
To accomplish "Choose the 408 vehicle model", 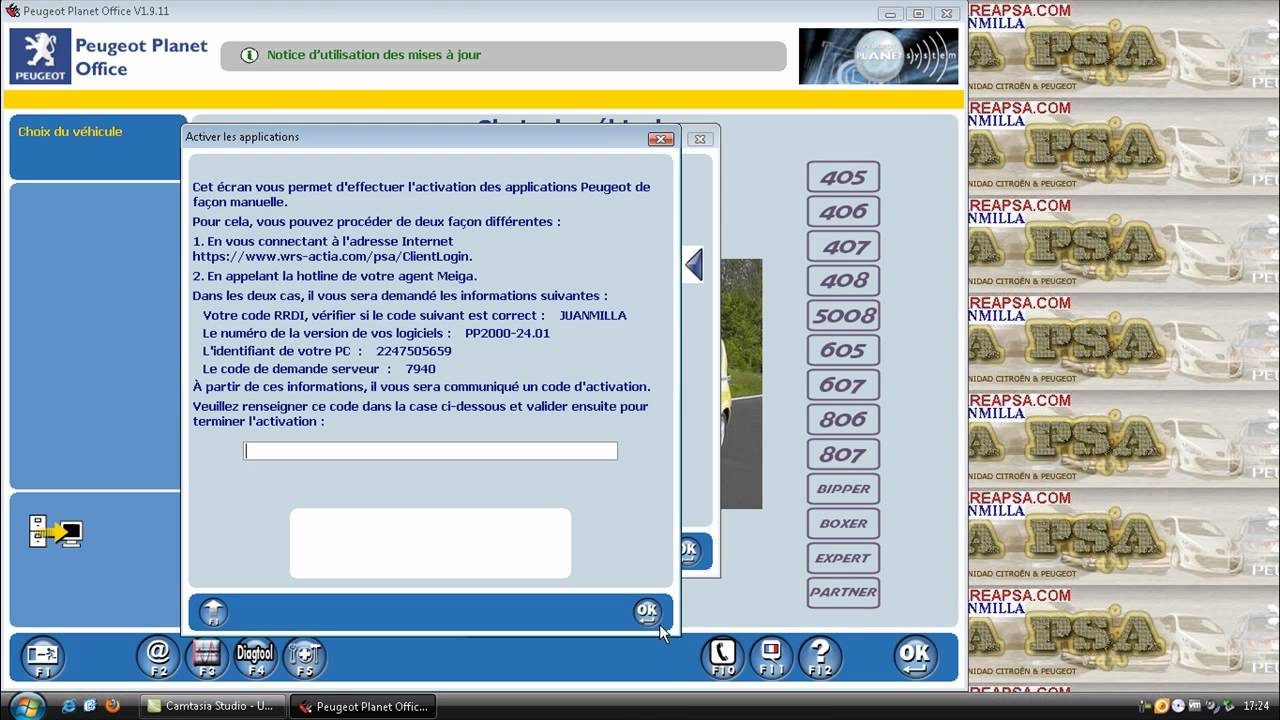I will 843,281.
